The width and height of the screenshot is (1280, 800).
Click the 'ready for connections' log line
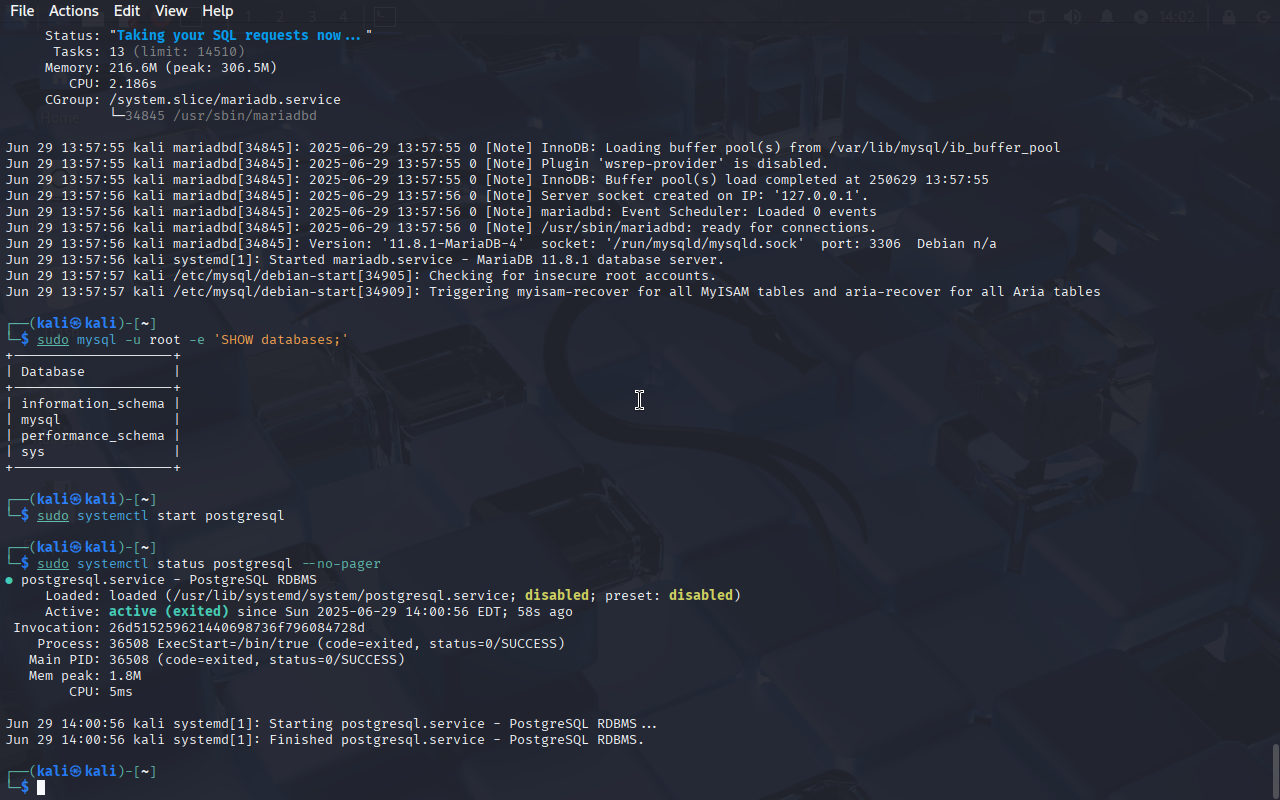pos(441,227)
